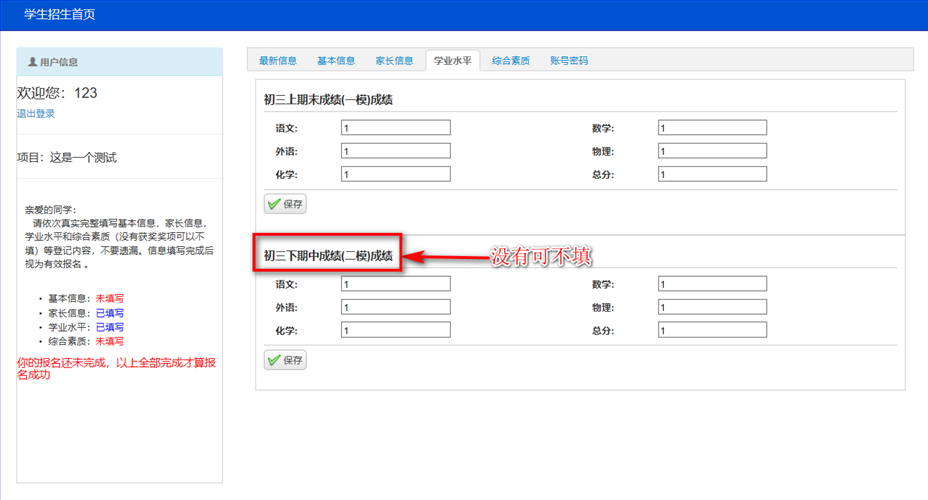Viewport: 928px width, 500px height.
Task: Select 外语 input under 二模成绩
Action: [x=395, y=308]
